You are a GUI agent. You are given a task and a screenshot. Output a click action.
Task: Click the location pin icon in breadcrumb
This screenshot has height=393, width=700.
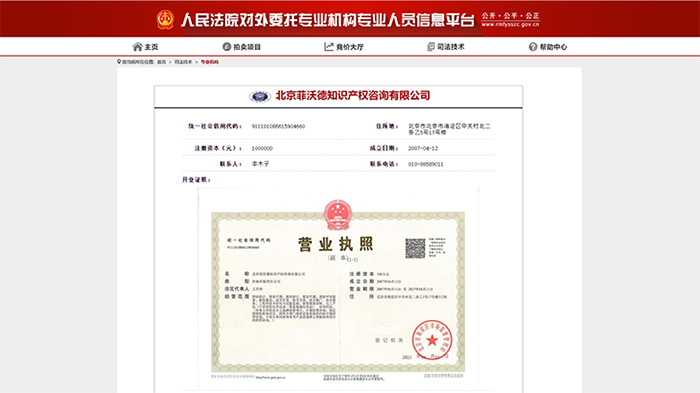(119, 62)
